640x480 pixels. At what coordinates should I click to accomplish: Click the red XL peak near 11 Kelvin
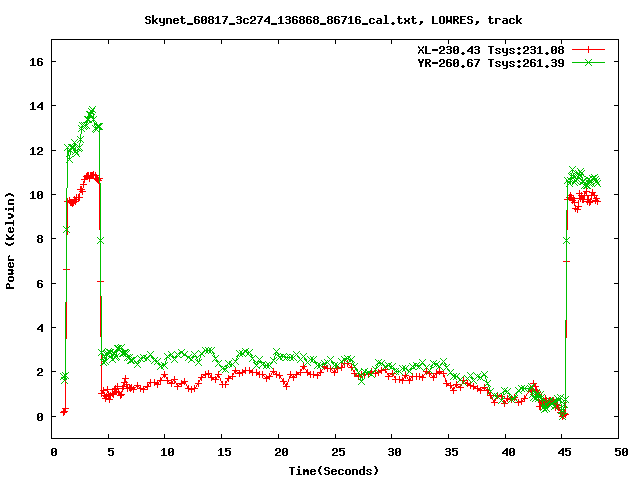pyautogui.click(x=91, y=176)
